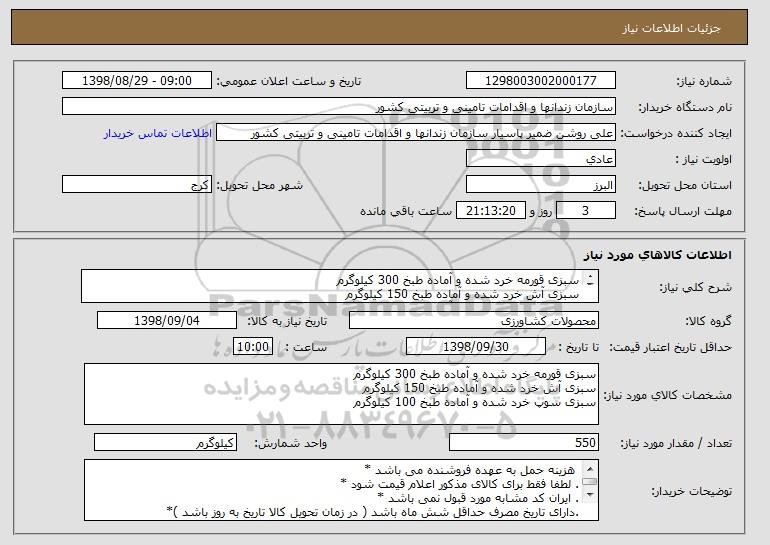770x545 pixels.
Task: Click the label نام دستگاه خریدار
Action: point(685,107)
